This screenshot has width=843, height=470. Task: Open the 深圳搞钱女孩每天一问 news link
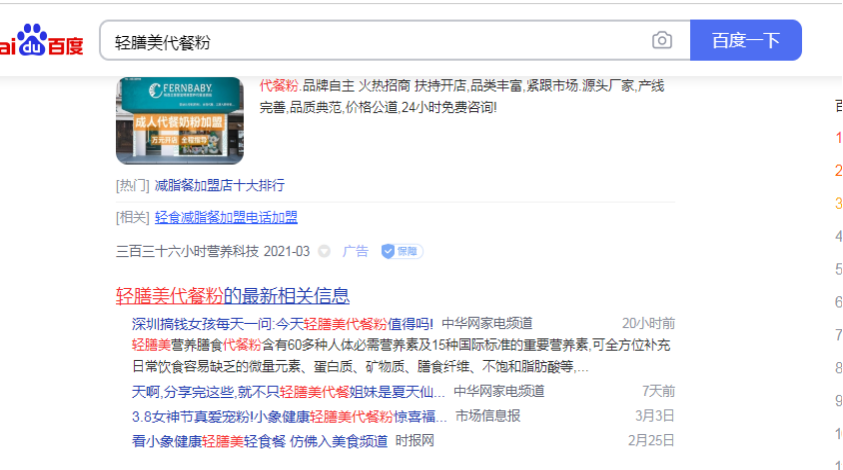pyautogui.click(x=282, y=324)
